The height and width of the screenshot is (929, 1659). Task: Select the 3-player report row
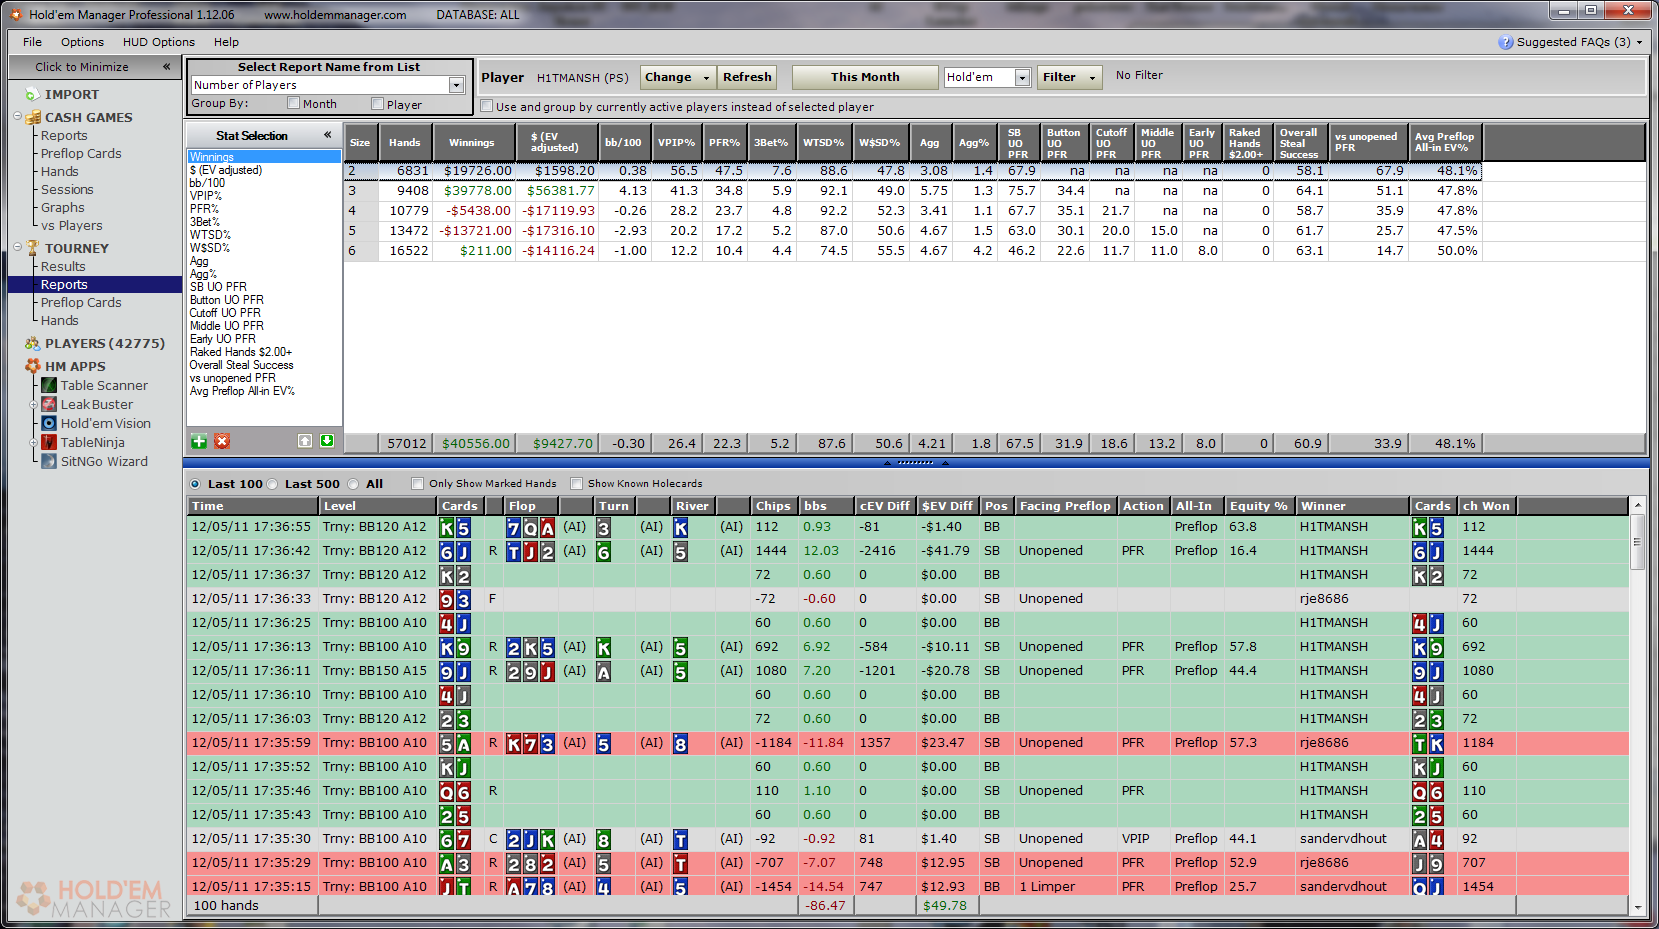[x=912, y=190]
